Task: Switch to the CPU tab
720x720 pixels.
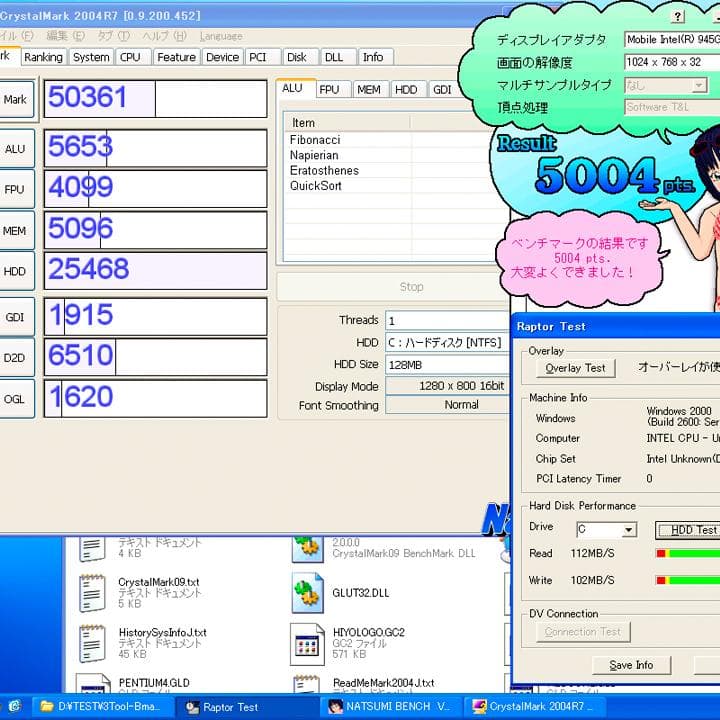Action: point(133,57)
